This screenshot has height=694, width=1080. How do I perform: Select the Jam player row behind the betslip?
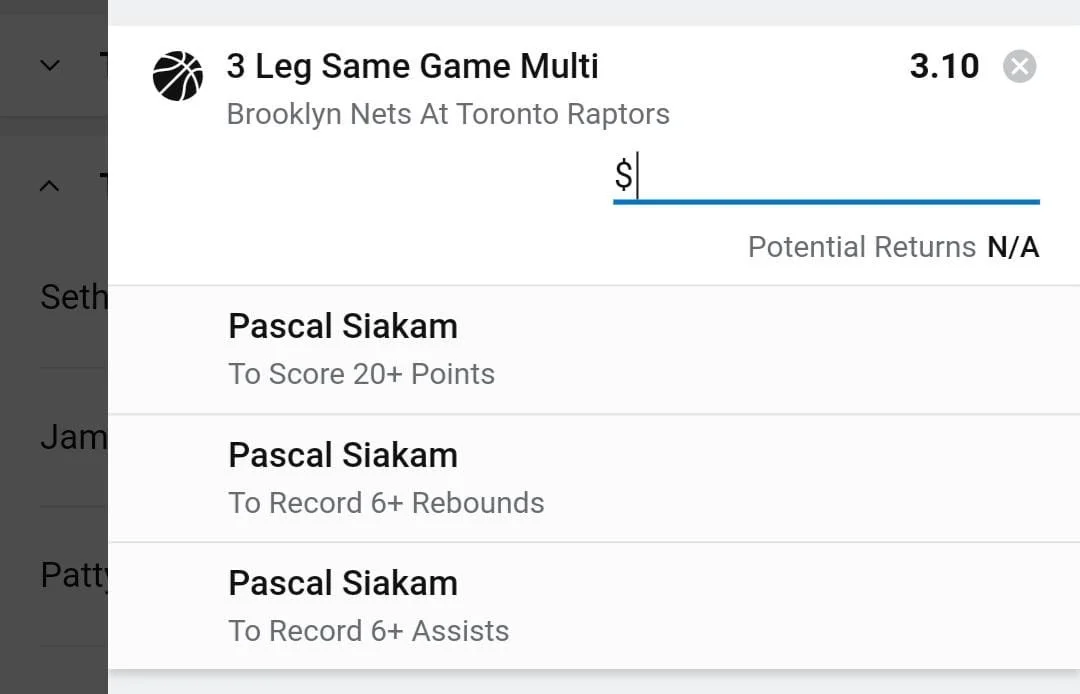(72, 437)
